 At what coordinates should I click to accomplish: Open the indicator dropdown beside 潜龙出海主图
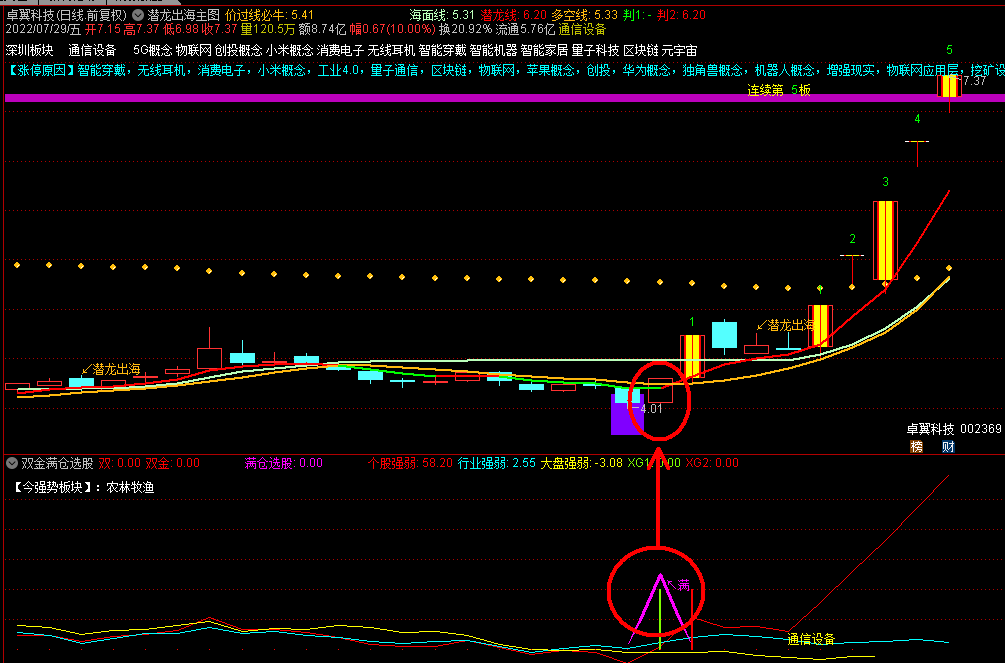(138, 15)
